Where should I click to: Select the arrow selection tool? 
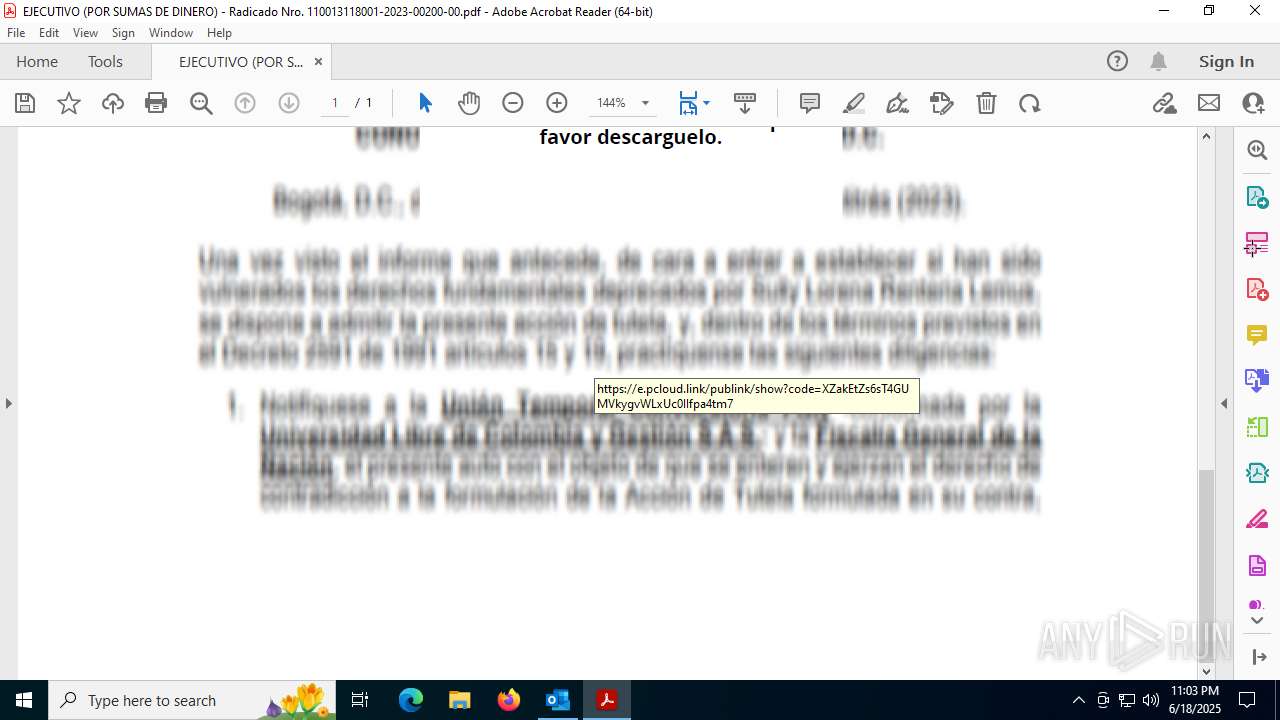[425, 103]
